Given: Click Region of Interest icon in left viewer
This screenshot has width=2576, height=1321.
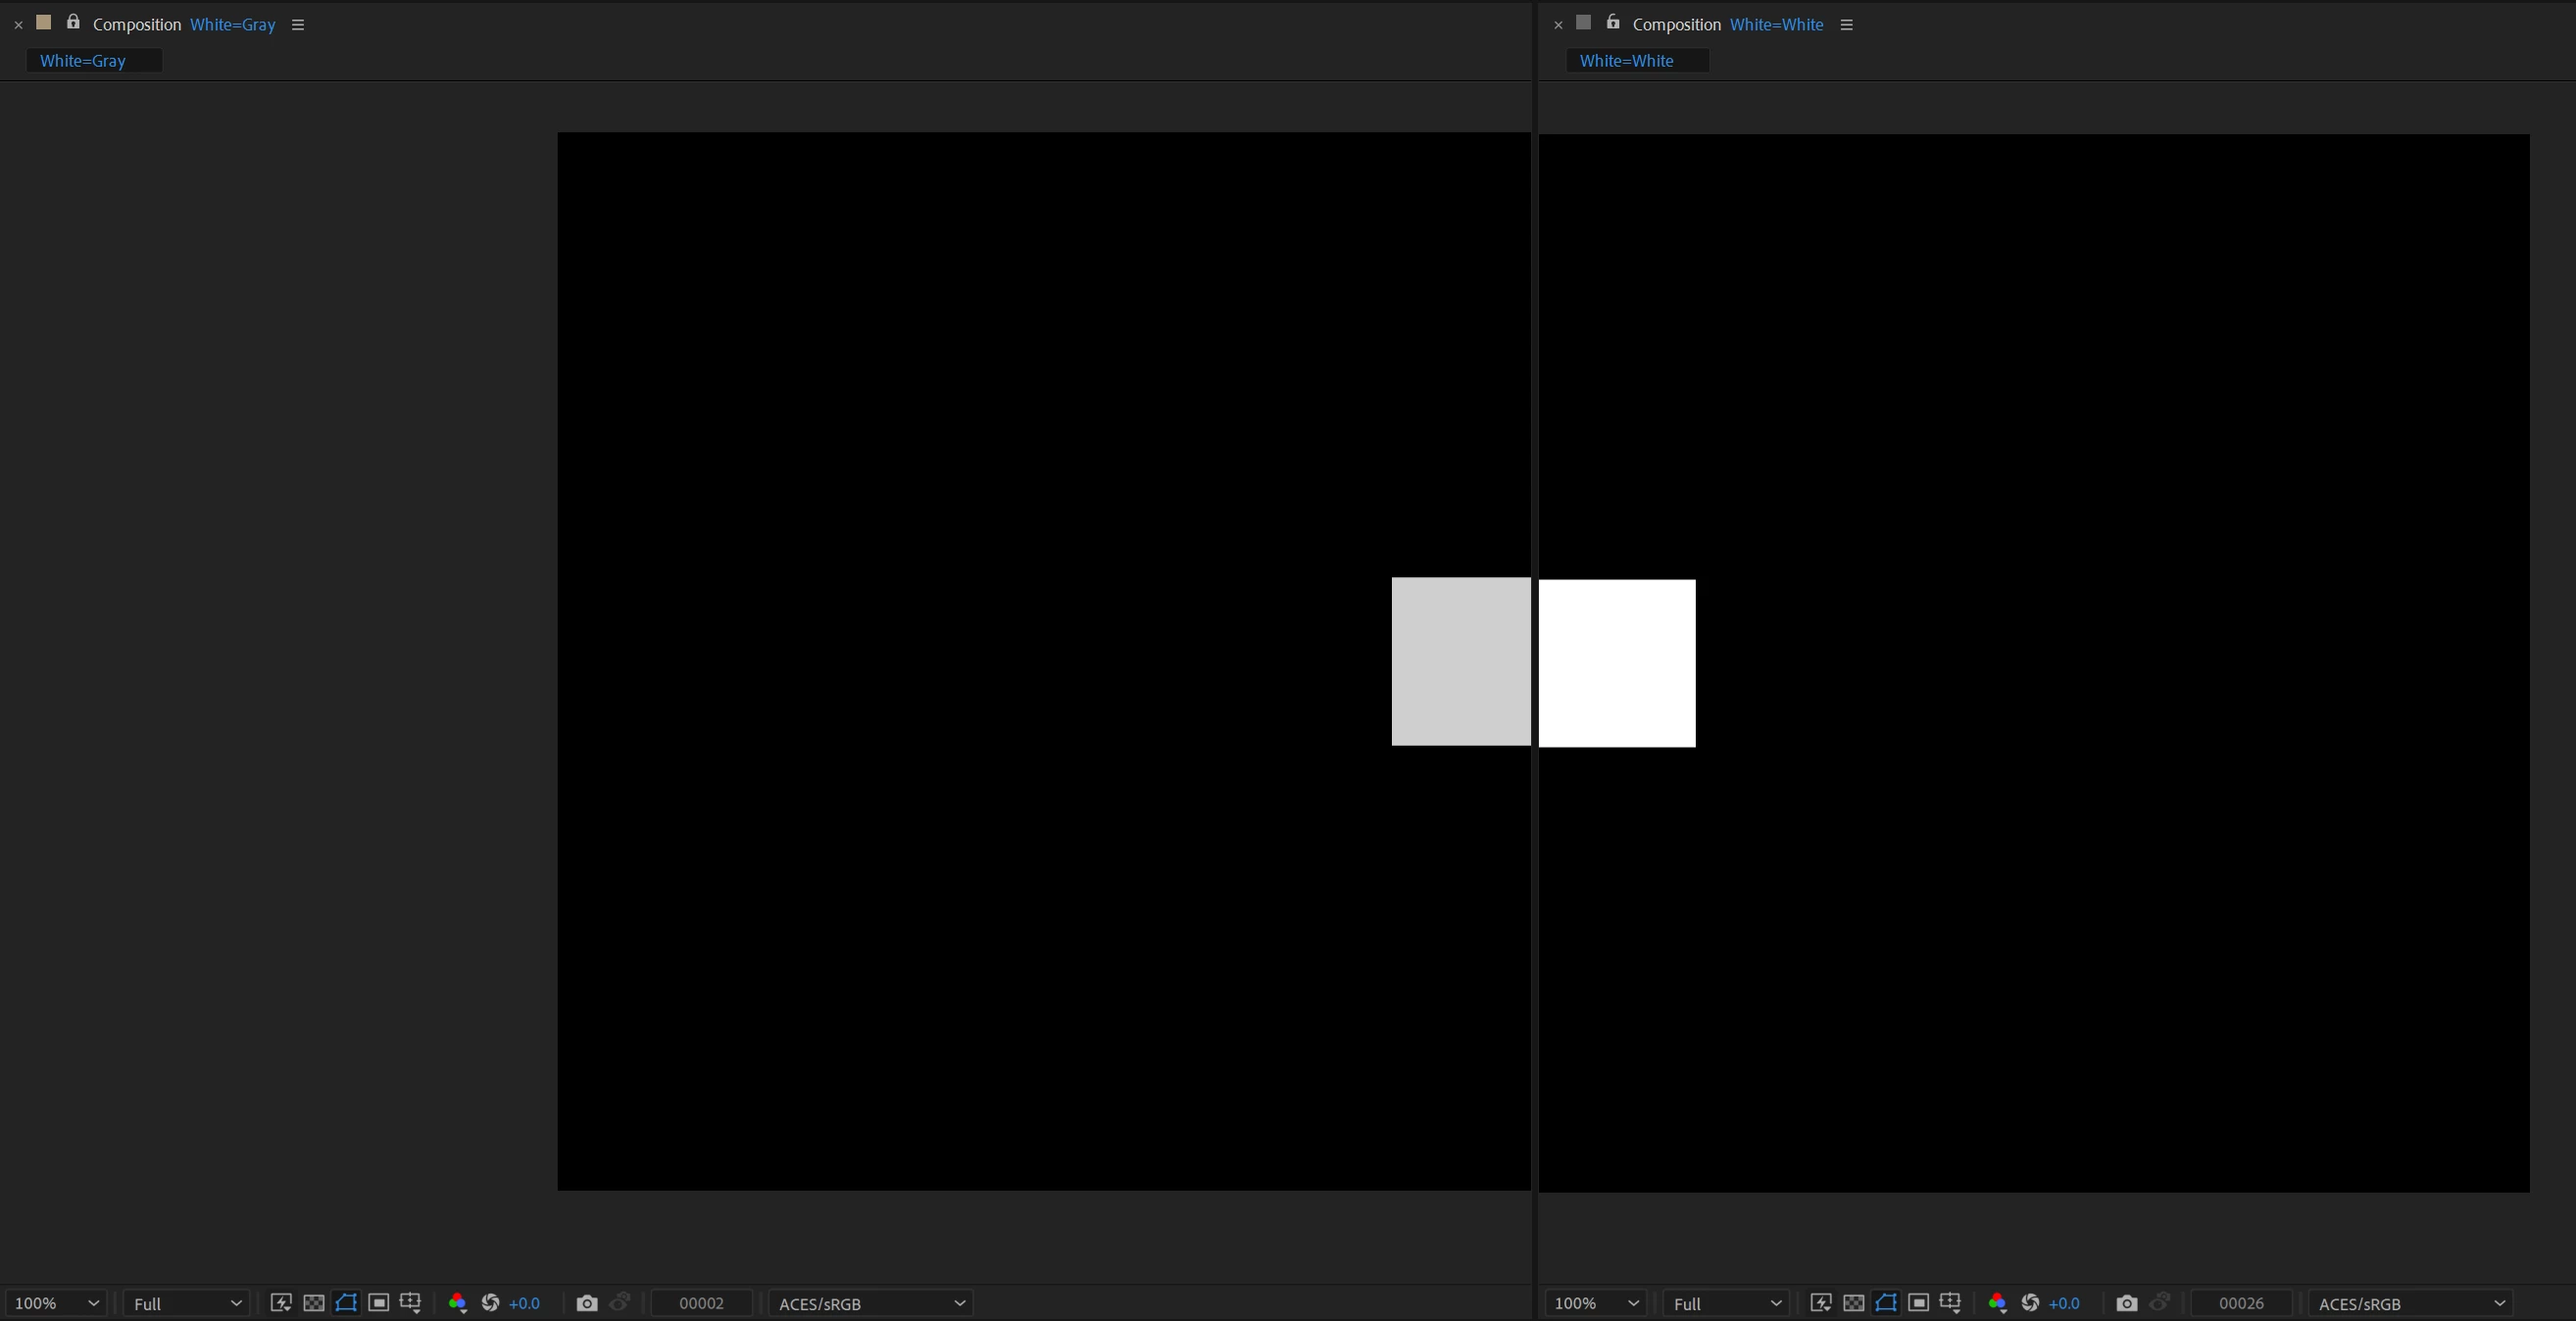Looking at the screenshot, I should tap(378, 1303).
